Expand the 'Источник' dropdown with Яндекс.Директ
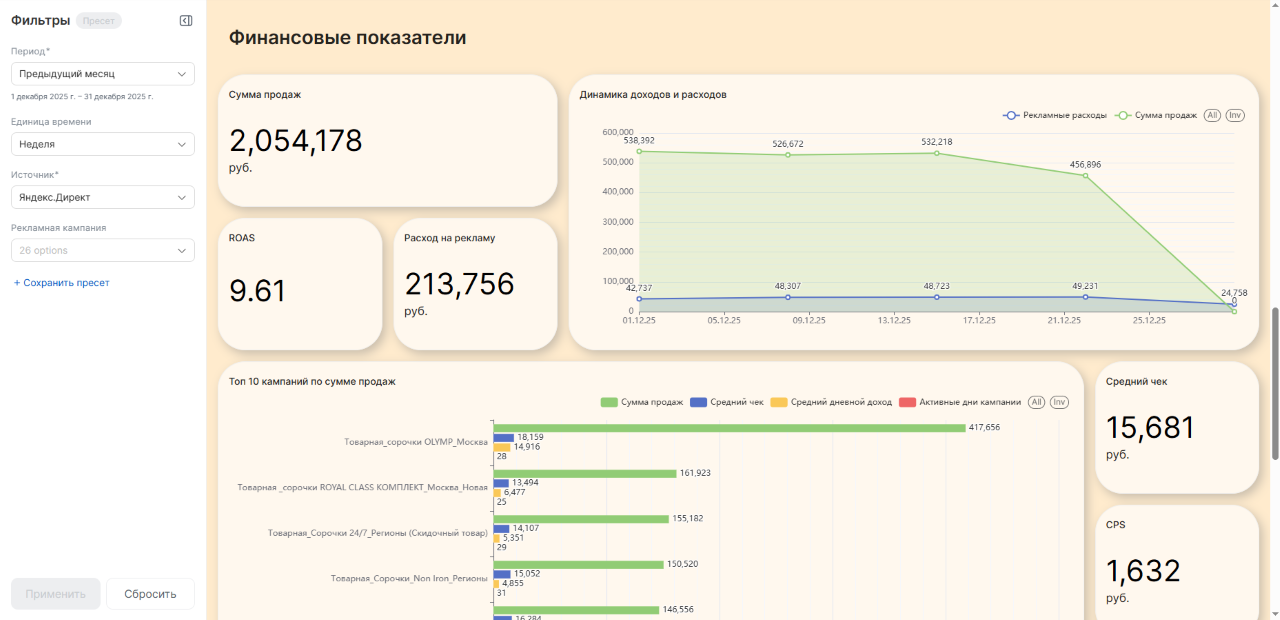The image size is (1280, 620). point(102,197)
